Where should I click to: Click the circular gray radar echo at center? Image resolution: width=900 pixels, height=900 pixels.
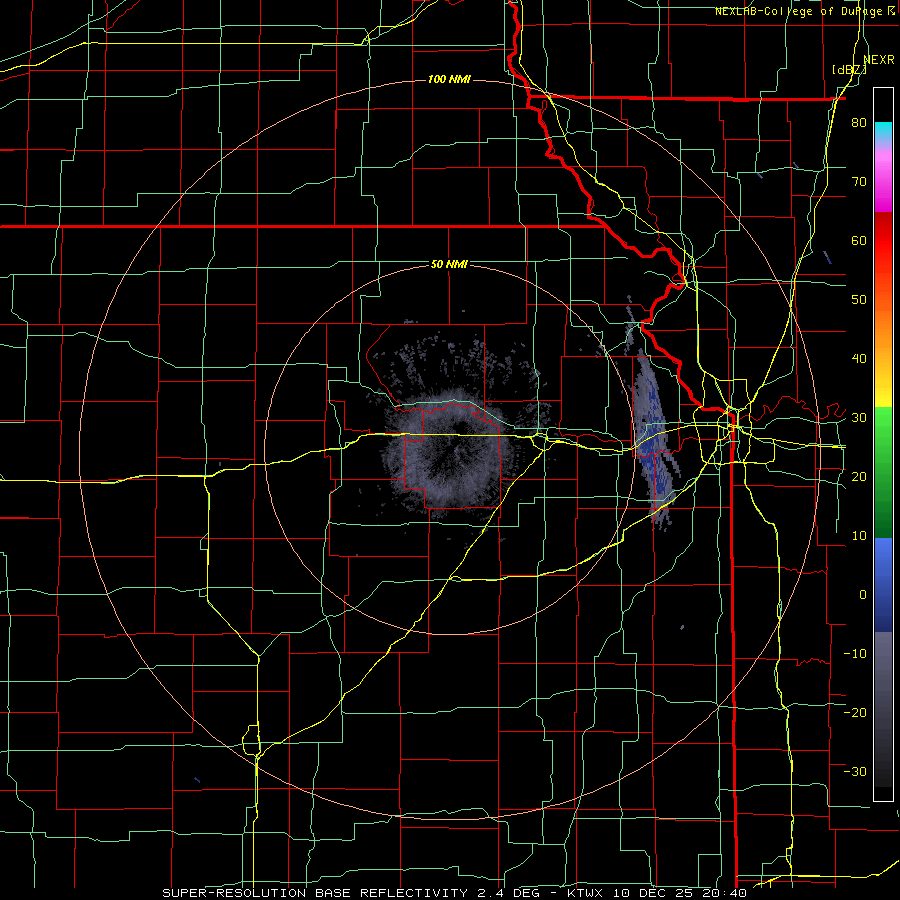[451, 451]
